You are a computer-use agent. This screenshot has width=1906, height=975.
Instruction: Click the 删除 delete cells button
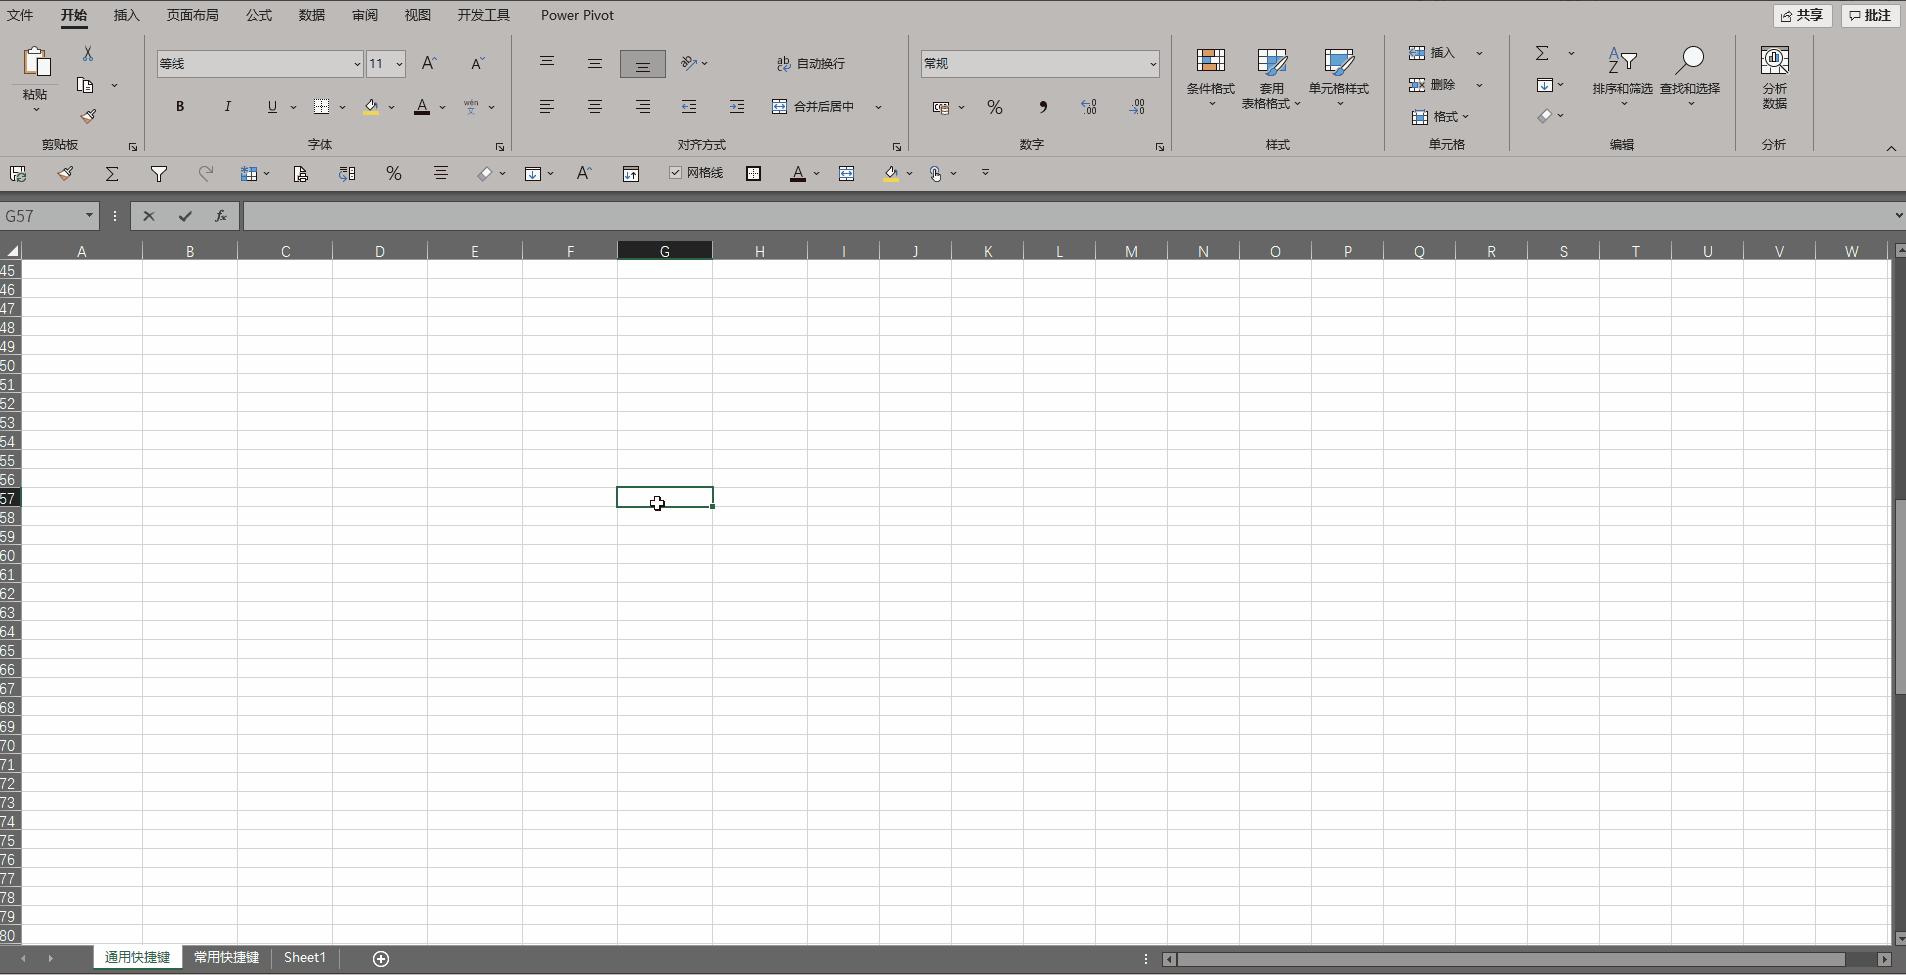tap(1433, 85)
